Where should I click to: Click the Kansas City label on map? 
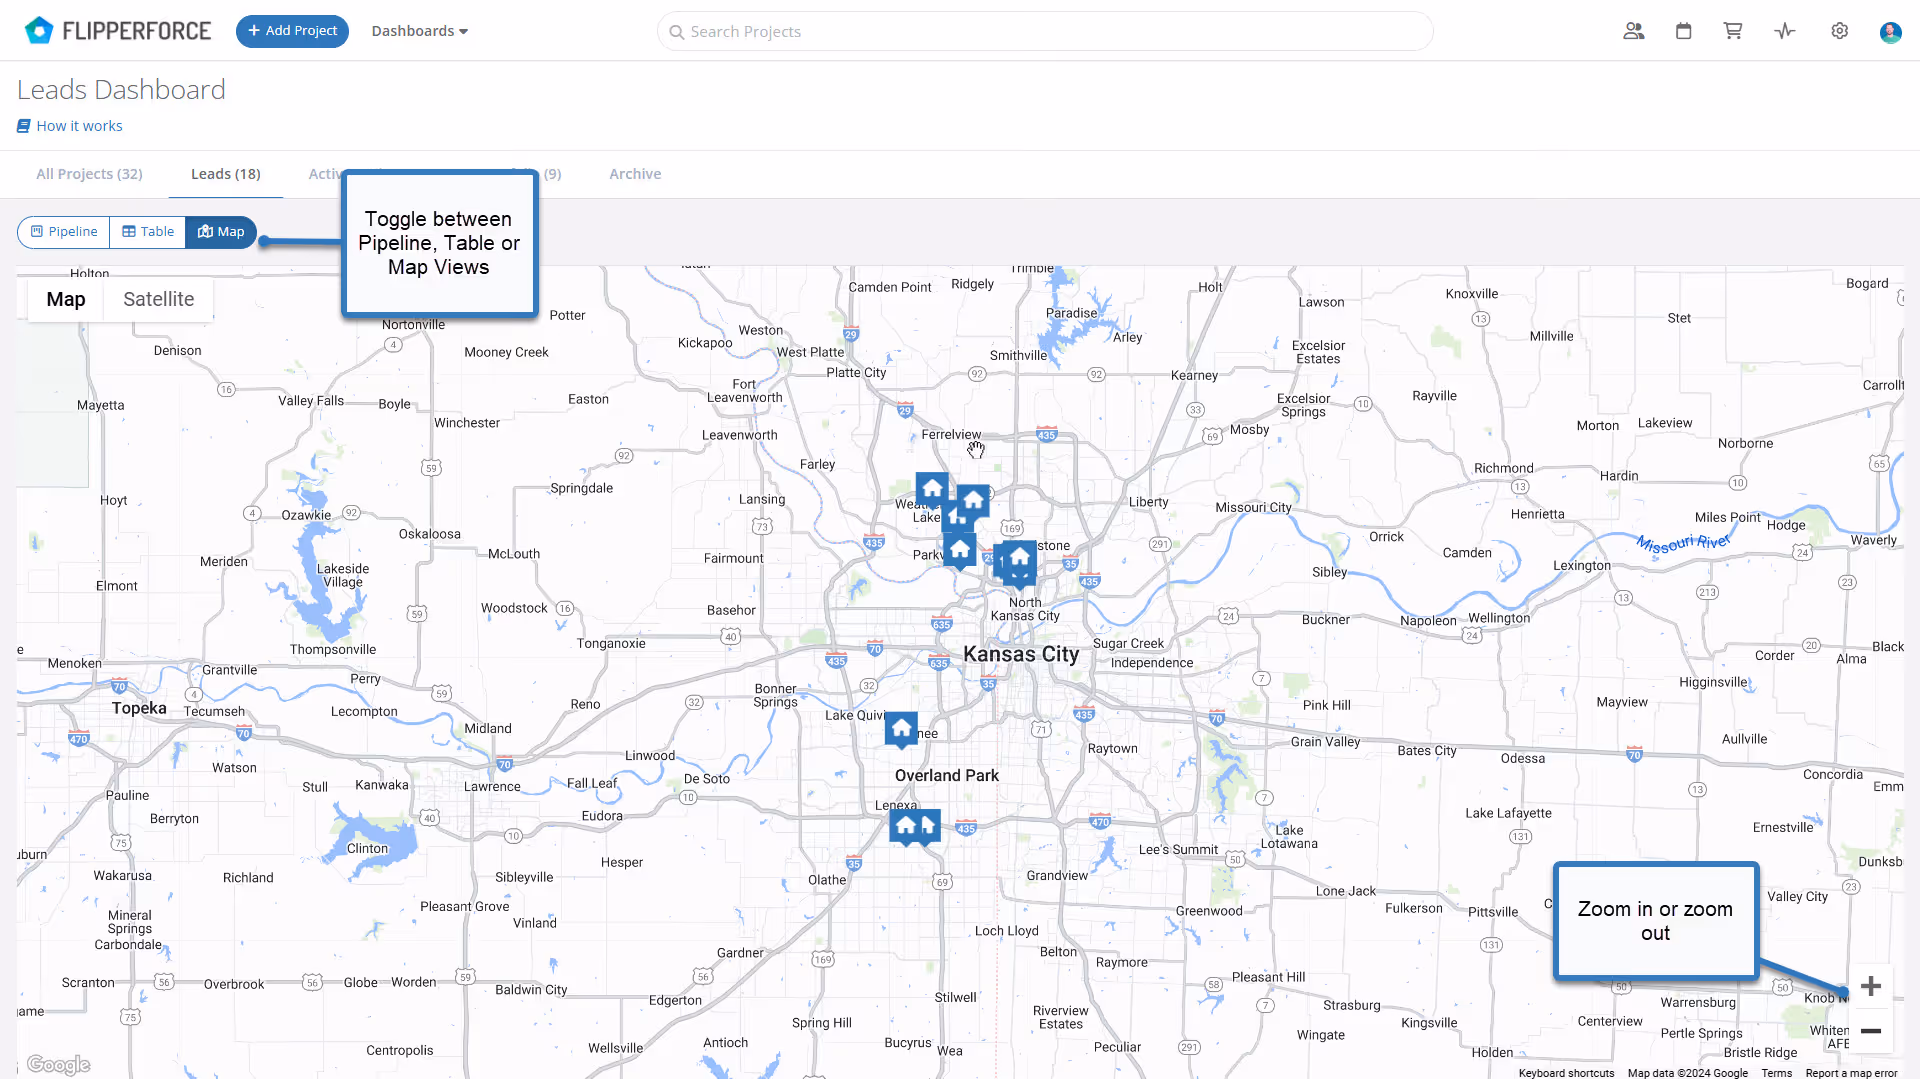tap(1021, 654)
